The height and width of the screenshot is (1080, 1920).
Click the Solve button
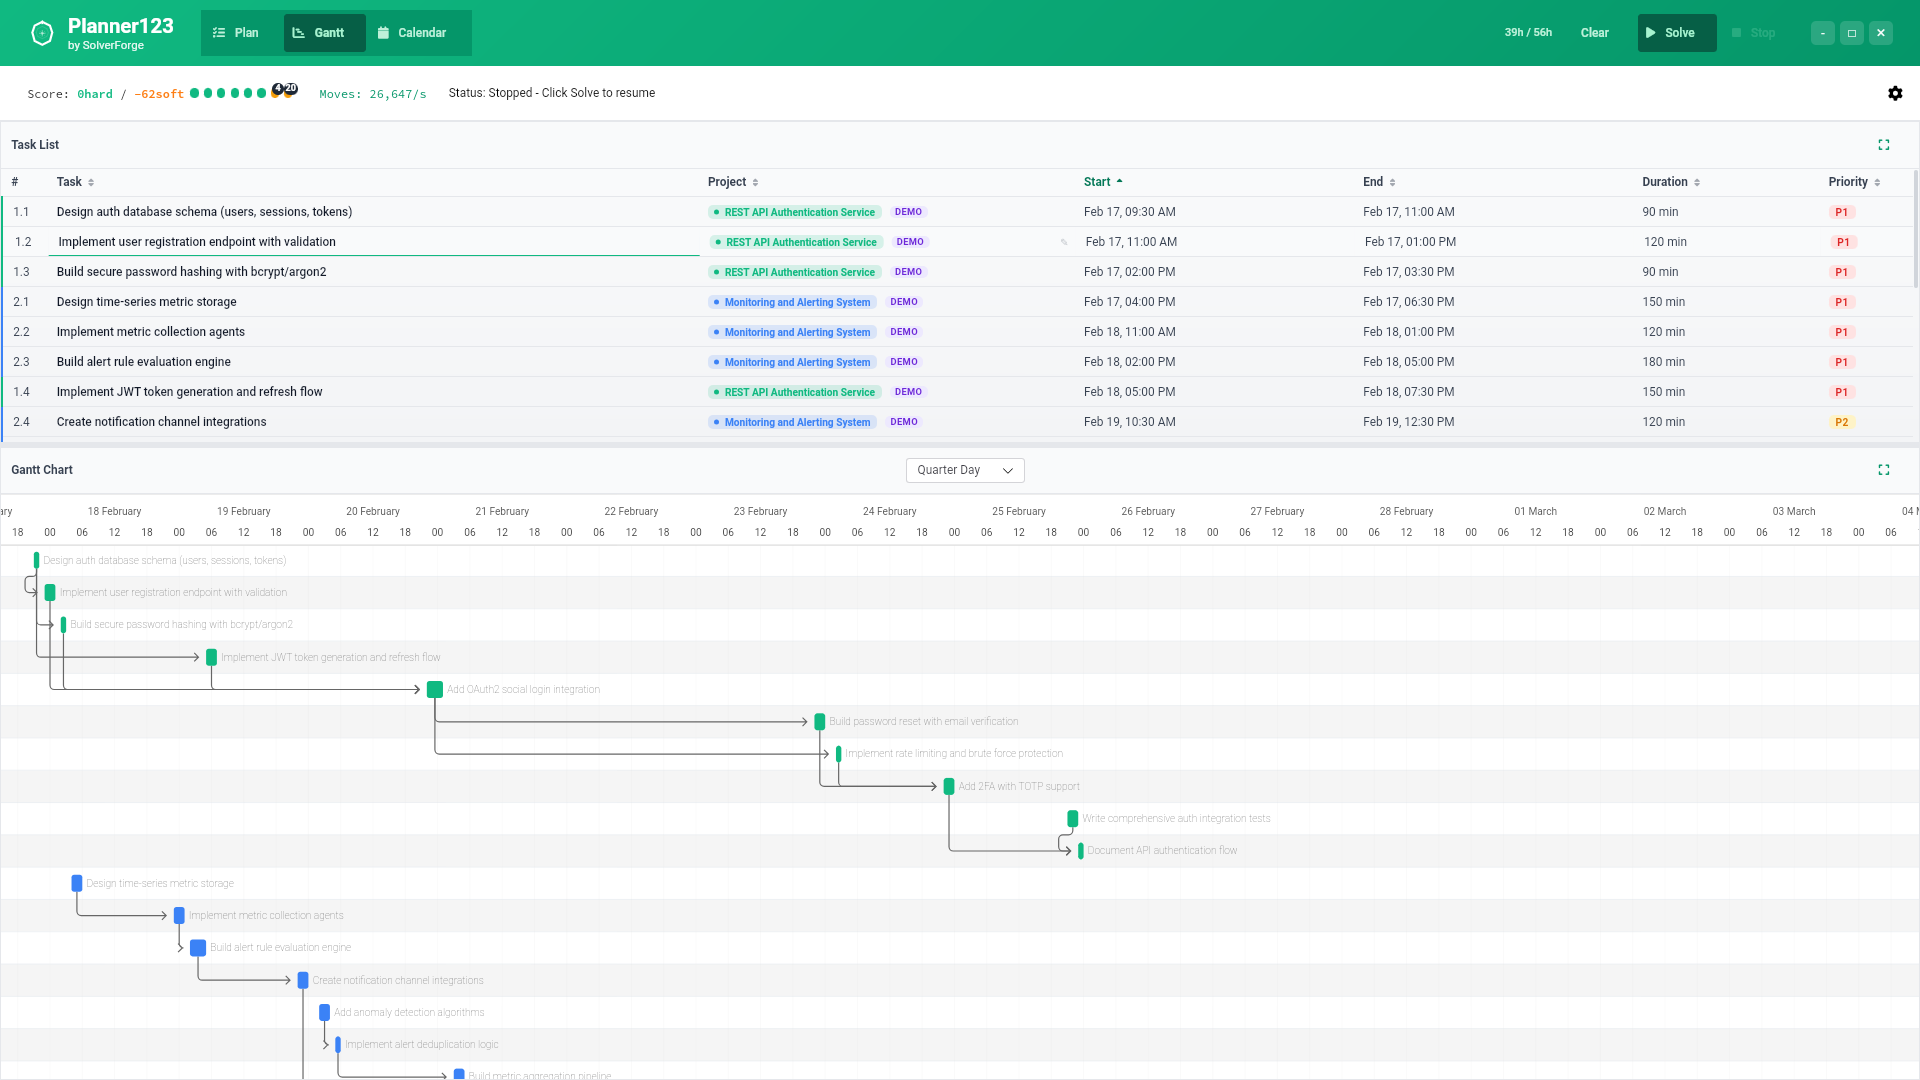point(1676,32)
